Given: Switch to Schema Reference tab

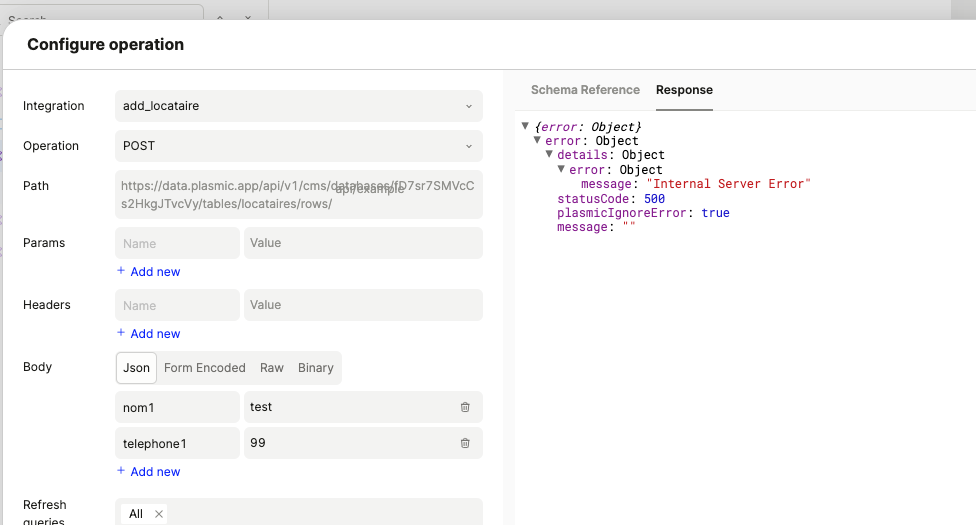Looking at the screenshot, I should 585,90.
